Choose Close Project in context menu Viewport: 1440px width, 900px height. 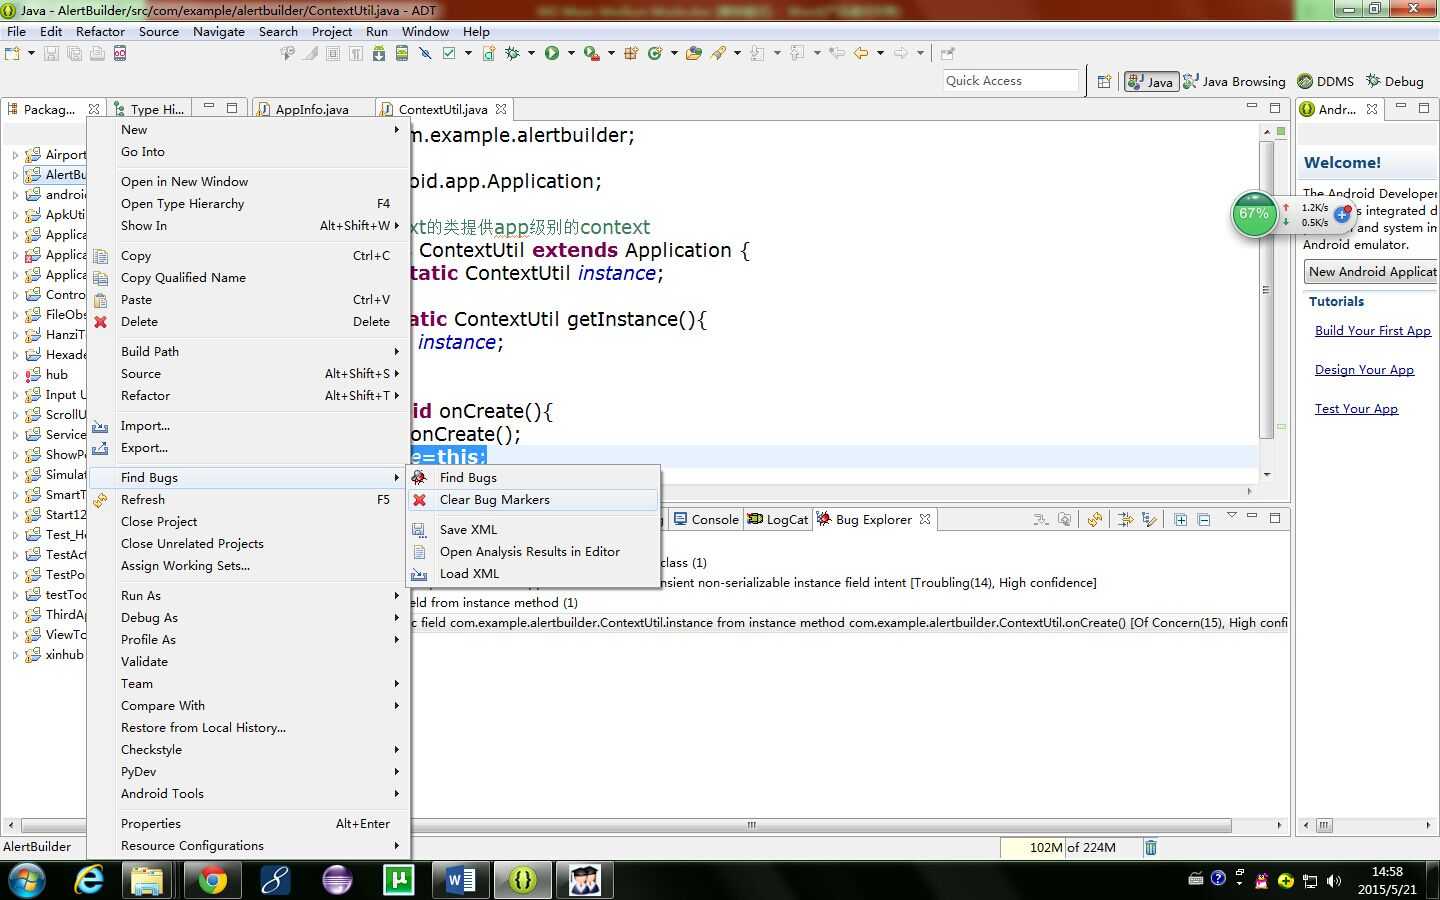tap(250, 522)
